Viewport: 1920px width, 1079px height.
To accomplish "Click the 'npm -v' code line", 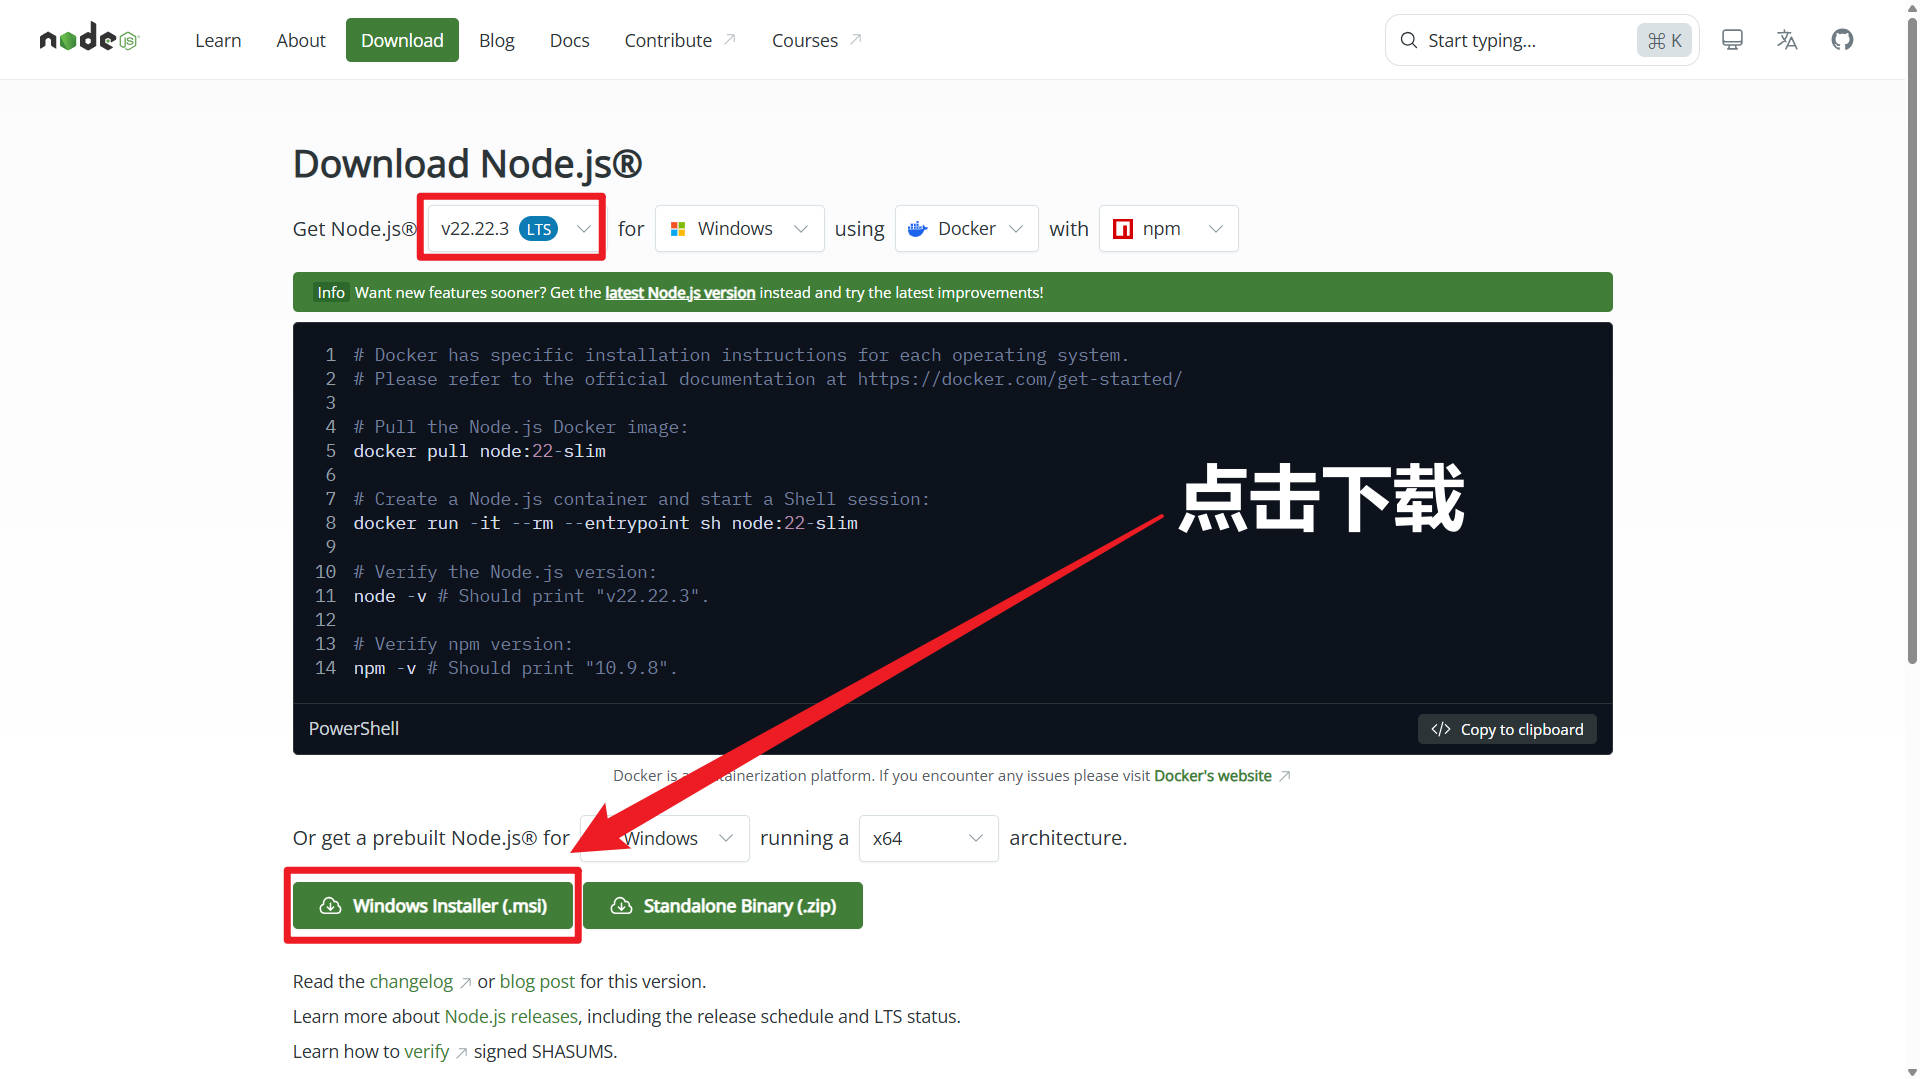I will (515, 668).
